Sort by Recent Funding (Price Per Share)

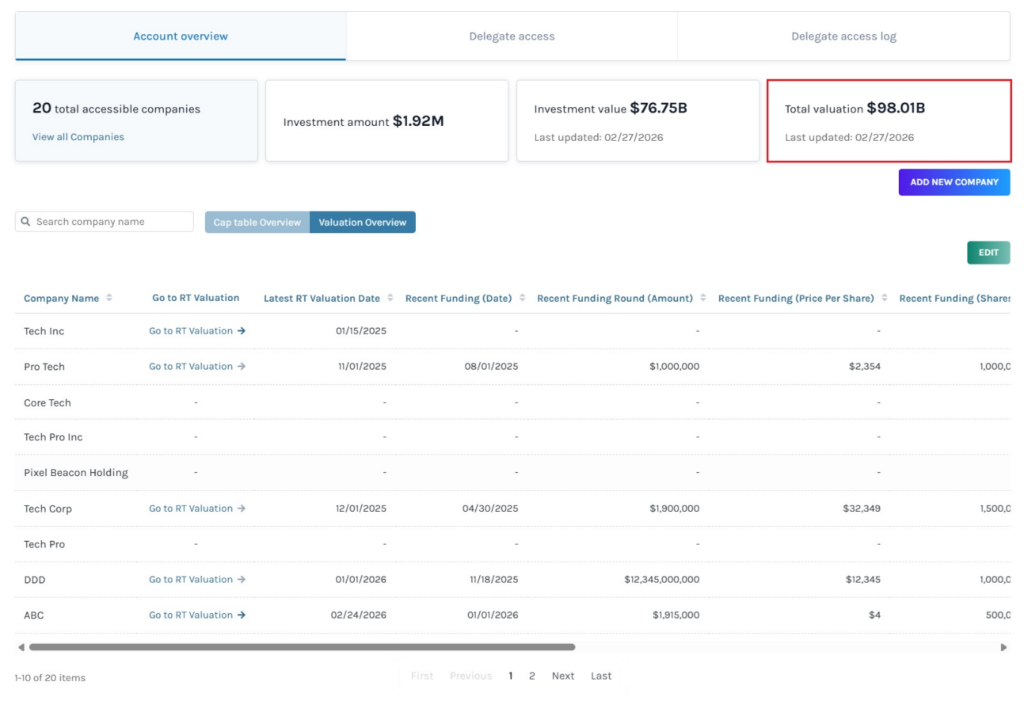tap(884, 298)
